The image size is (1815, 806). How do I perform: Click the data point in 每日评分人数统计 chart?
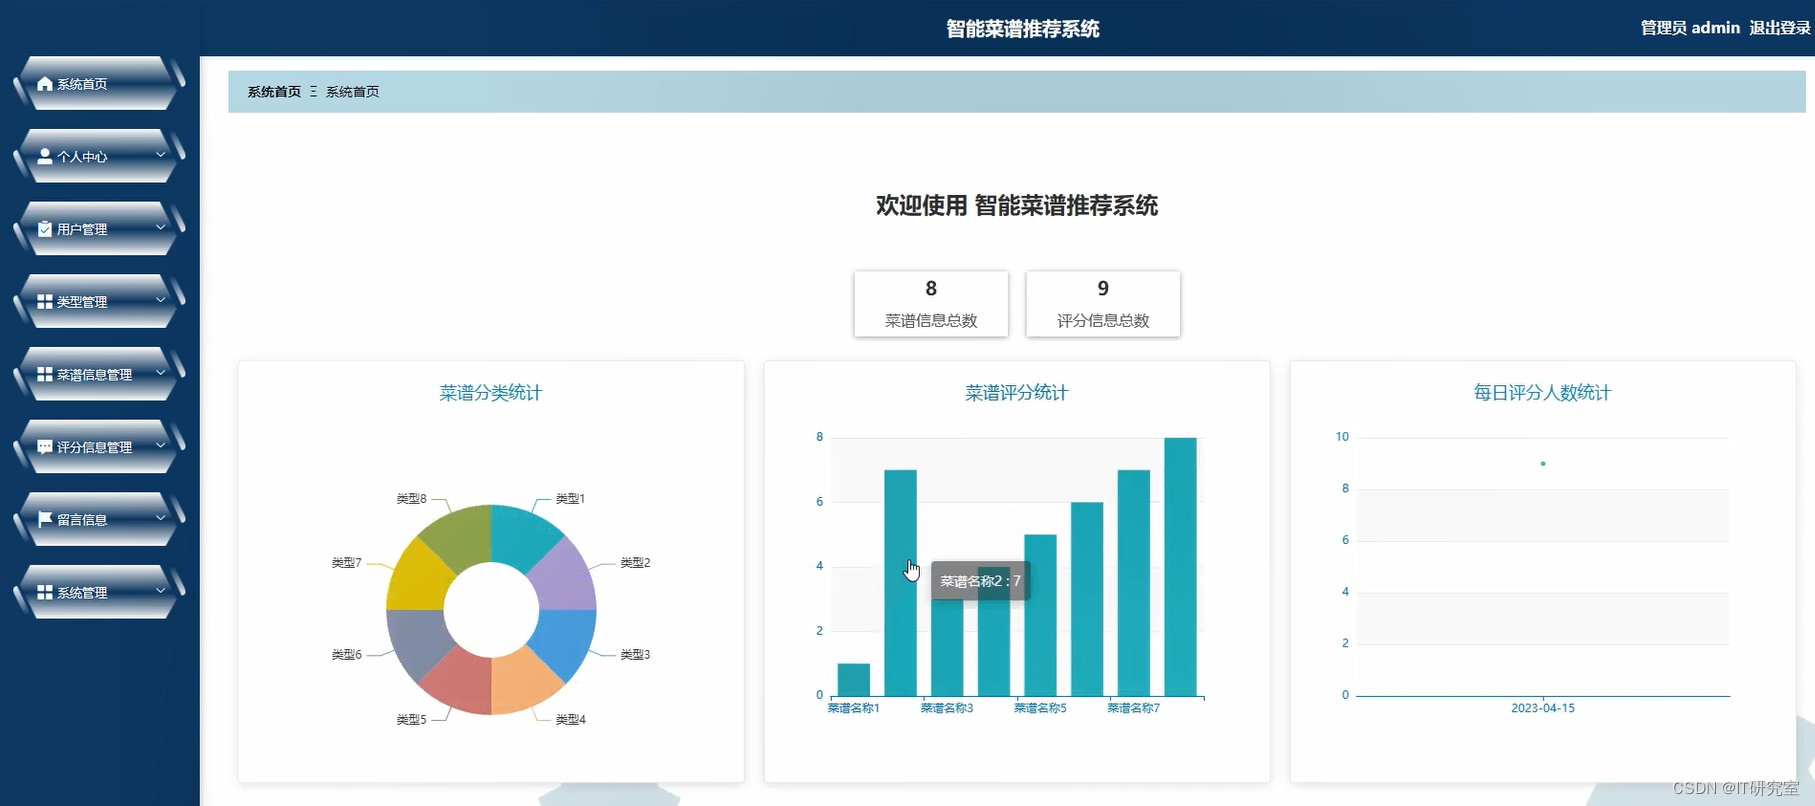1543,464
